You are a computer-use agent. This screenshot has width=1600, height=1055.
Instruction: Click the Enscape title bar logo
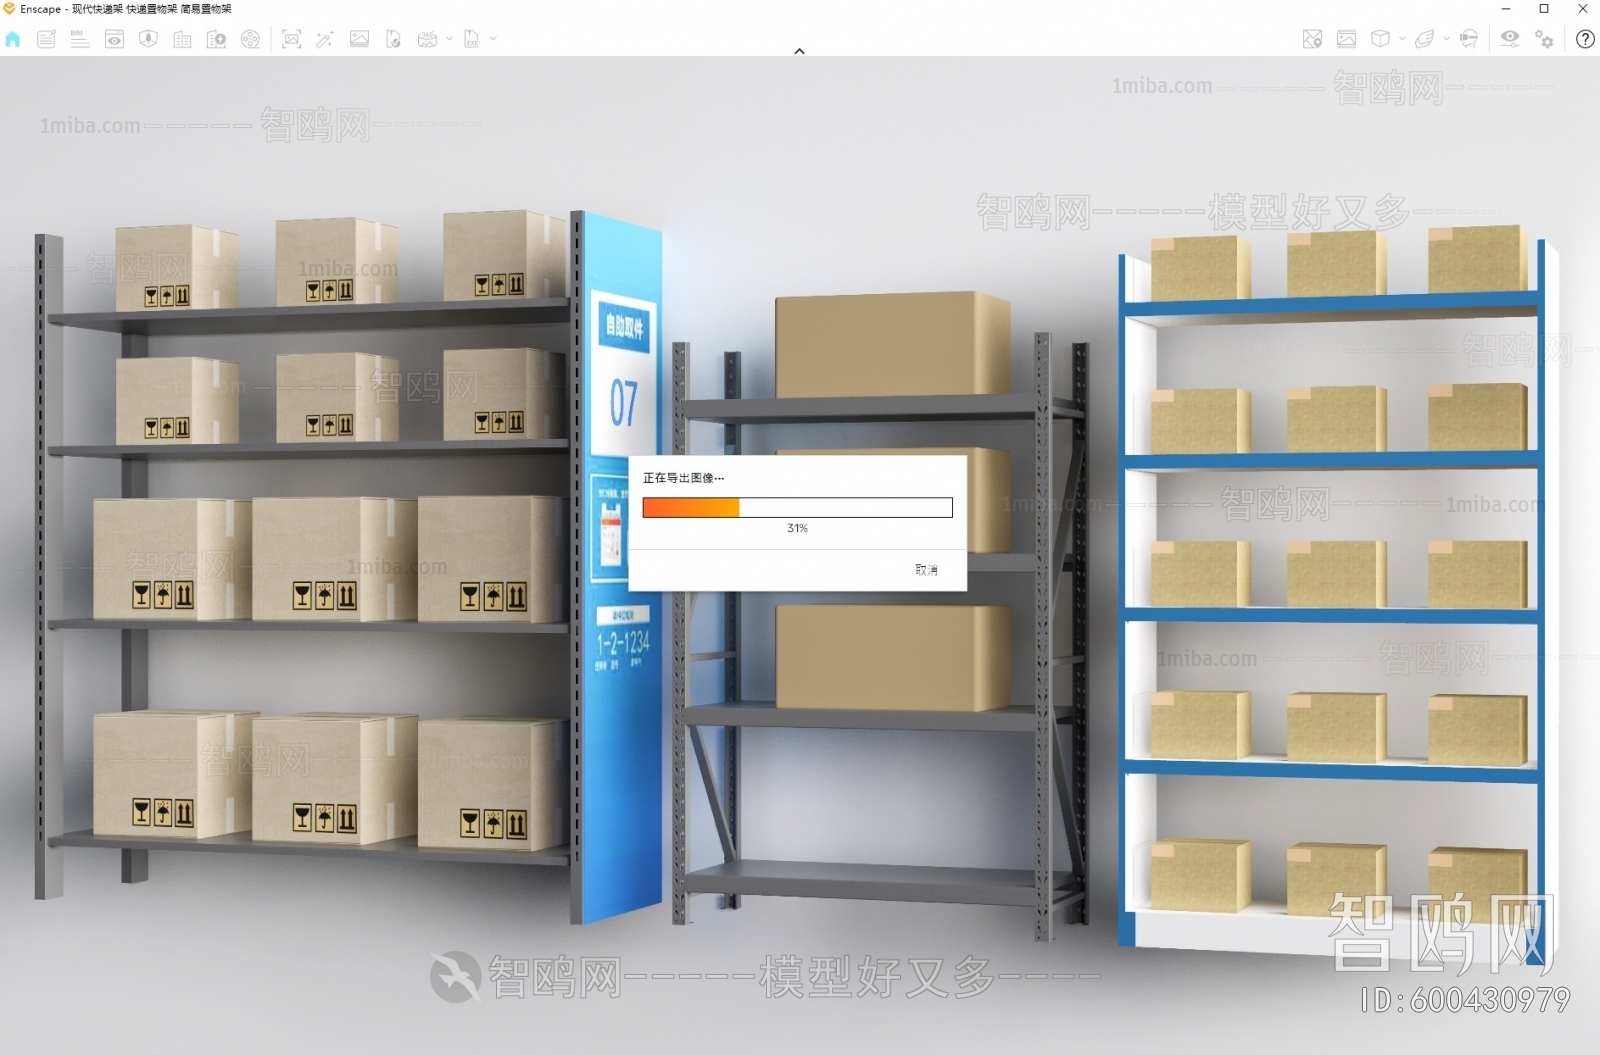[12, 8]
